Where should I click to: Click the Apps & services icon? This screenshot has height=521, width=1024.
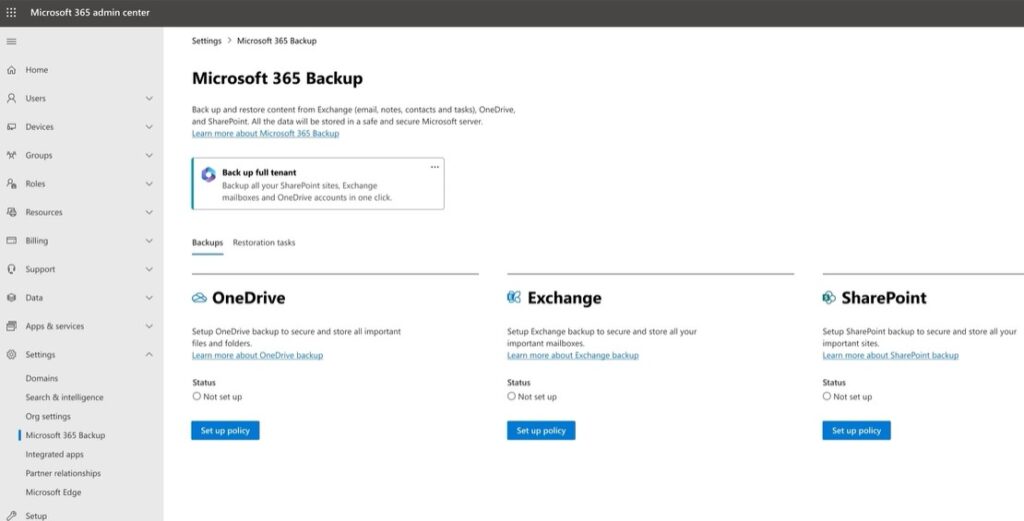coord(11,326)
